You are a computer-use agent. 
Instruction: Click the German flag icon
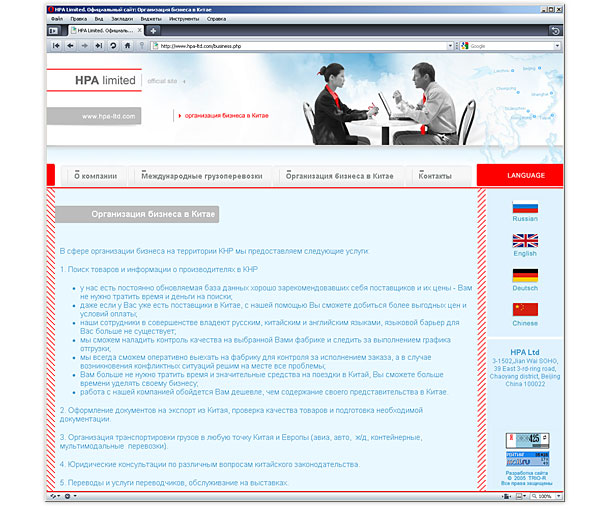525,275
